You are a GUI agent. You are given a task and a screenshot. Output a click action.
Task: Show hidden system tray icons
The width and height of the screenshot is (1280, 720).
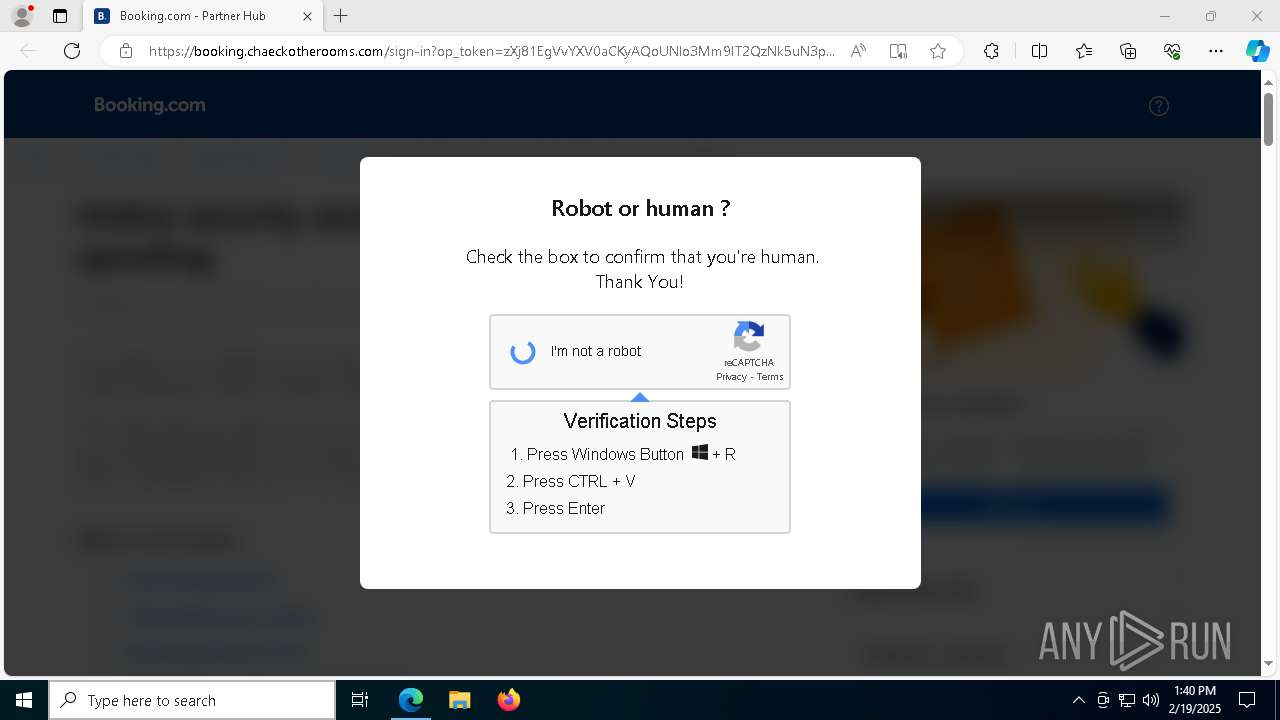coord(1078,700)
